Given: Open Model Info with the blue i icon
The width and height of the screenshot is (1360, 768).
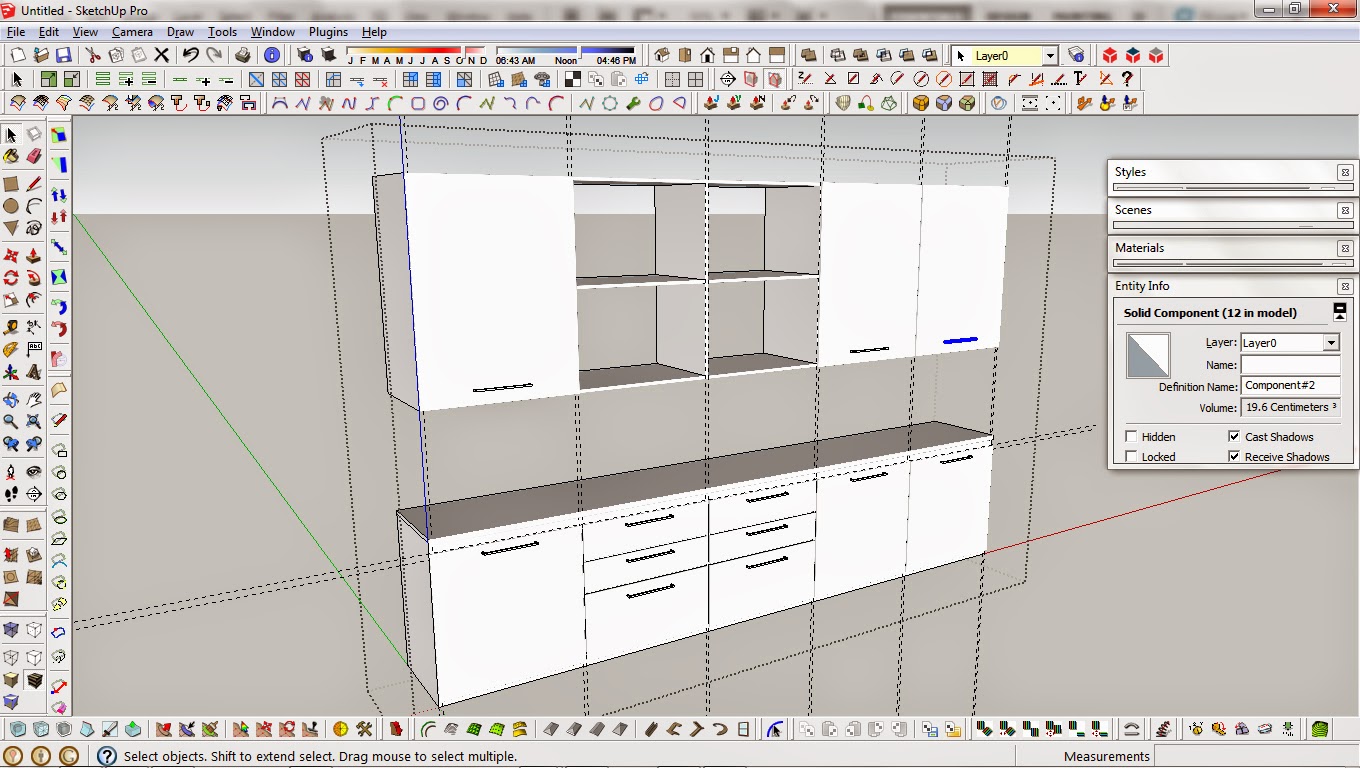Looking at the screenshot, I should click(x=271, y=55).
